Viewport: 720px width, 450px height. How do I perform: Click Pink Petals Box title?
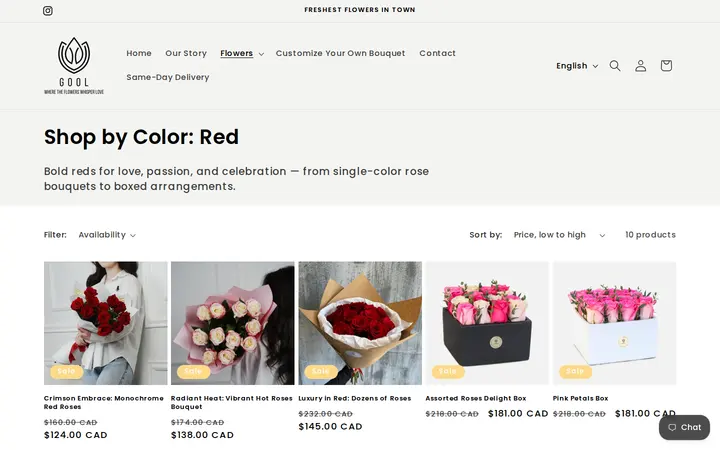580,398
